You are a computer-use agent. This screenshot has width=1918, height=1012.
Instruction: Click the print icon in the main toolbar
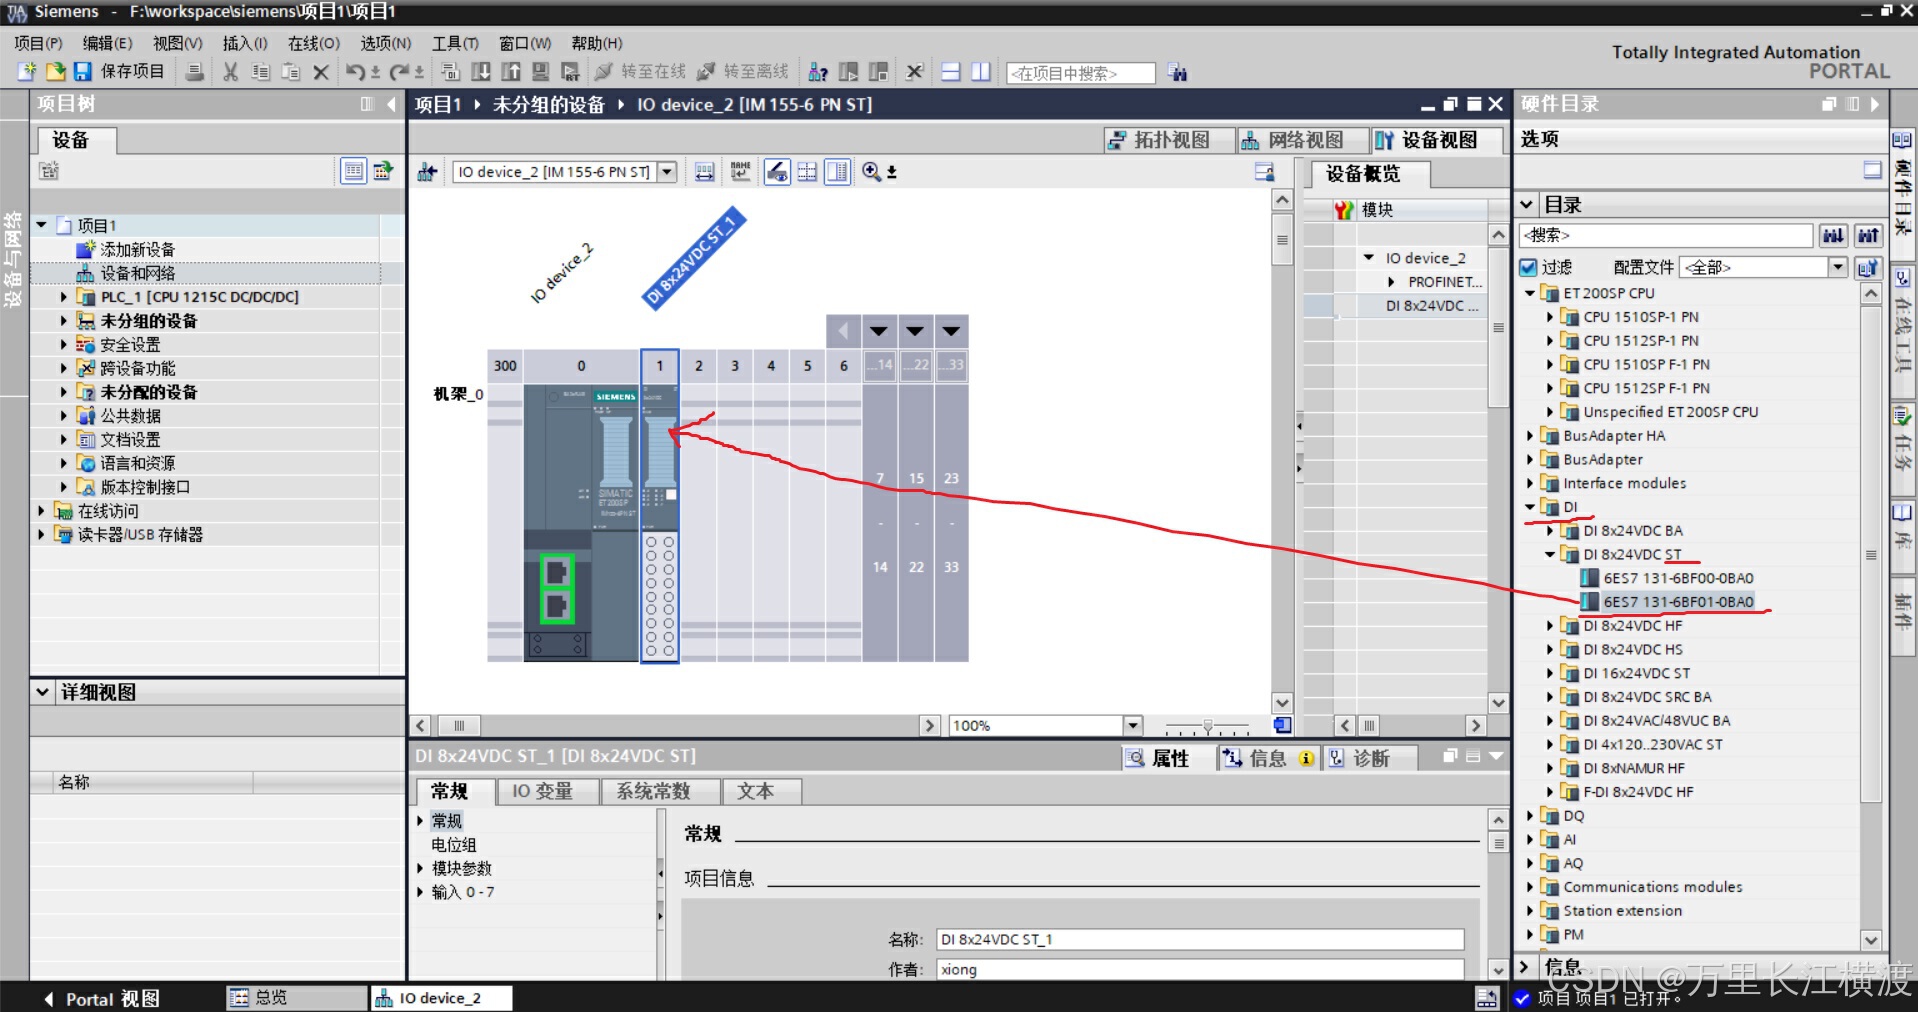click(x=195, y=72)
